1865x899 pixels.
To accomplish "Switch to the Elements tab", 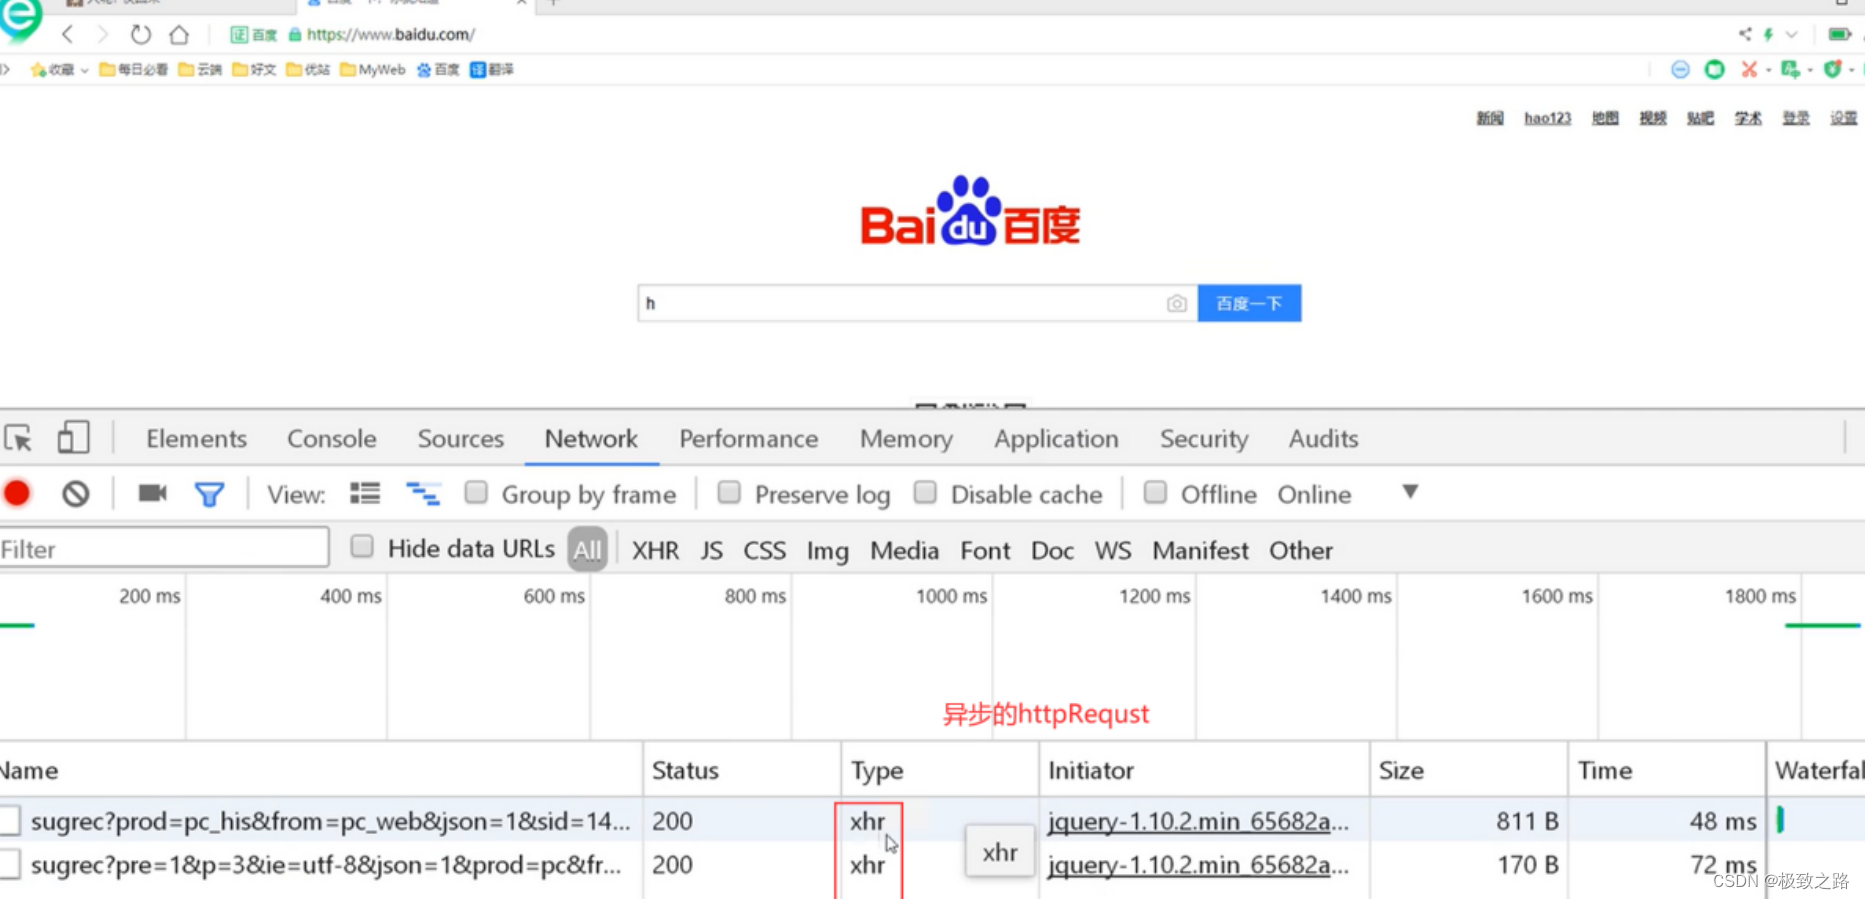I will tap(196, 438).
